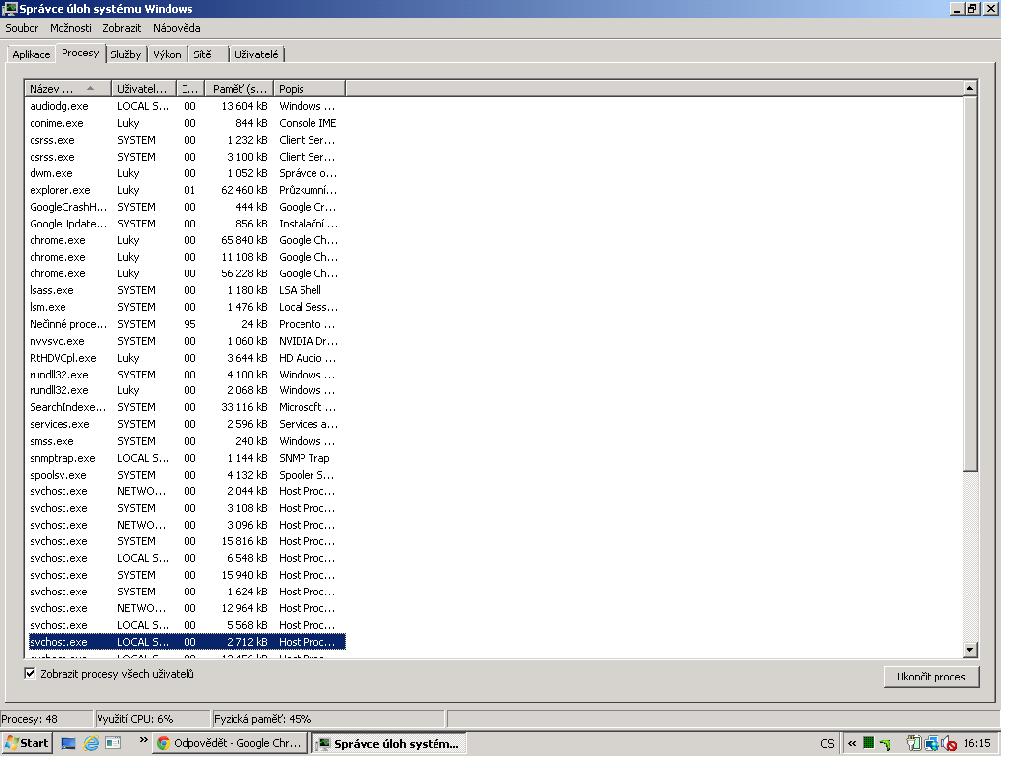The image size is (1024, 768).
Task: Click network connection tray icon
Action: (x=932, y=743)
